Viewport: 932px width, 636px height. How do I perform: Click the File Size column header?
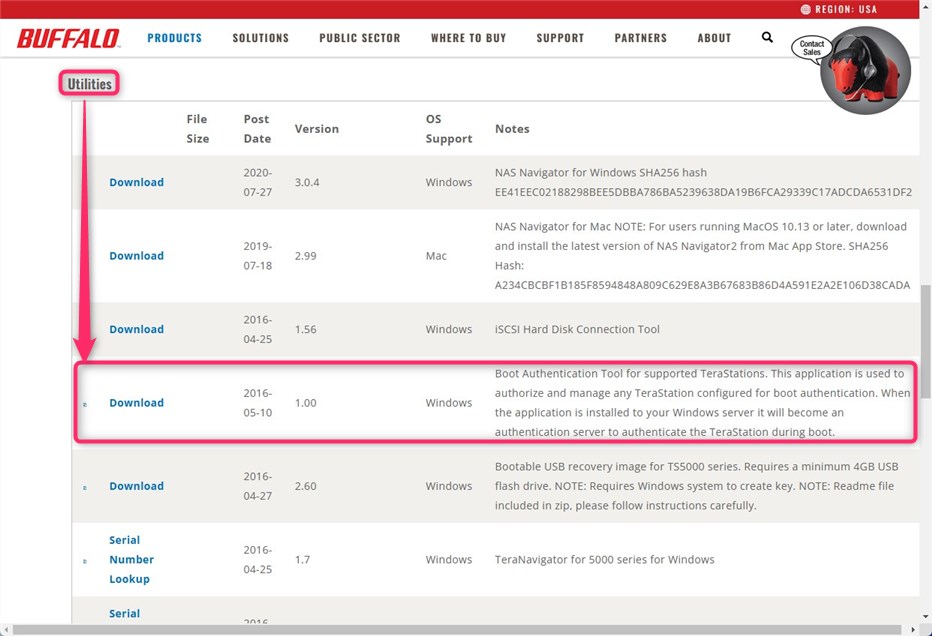coord(197,128)
